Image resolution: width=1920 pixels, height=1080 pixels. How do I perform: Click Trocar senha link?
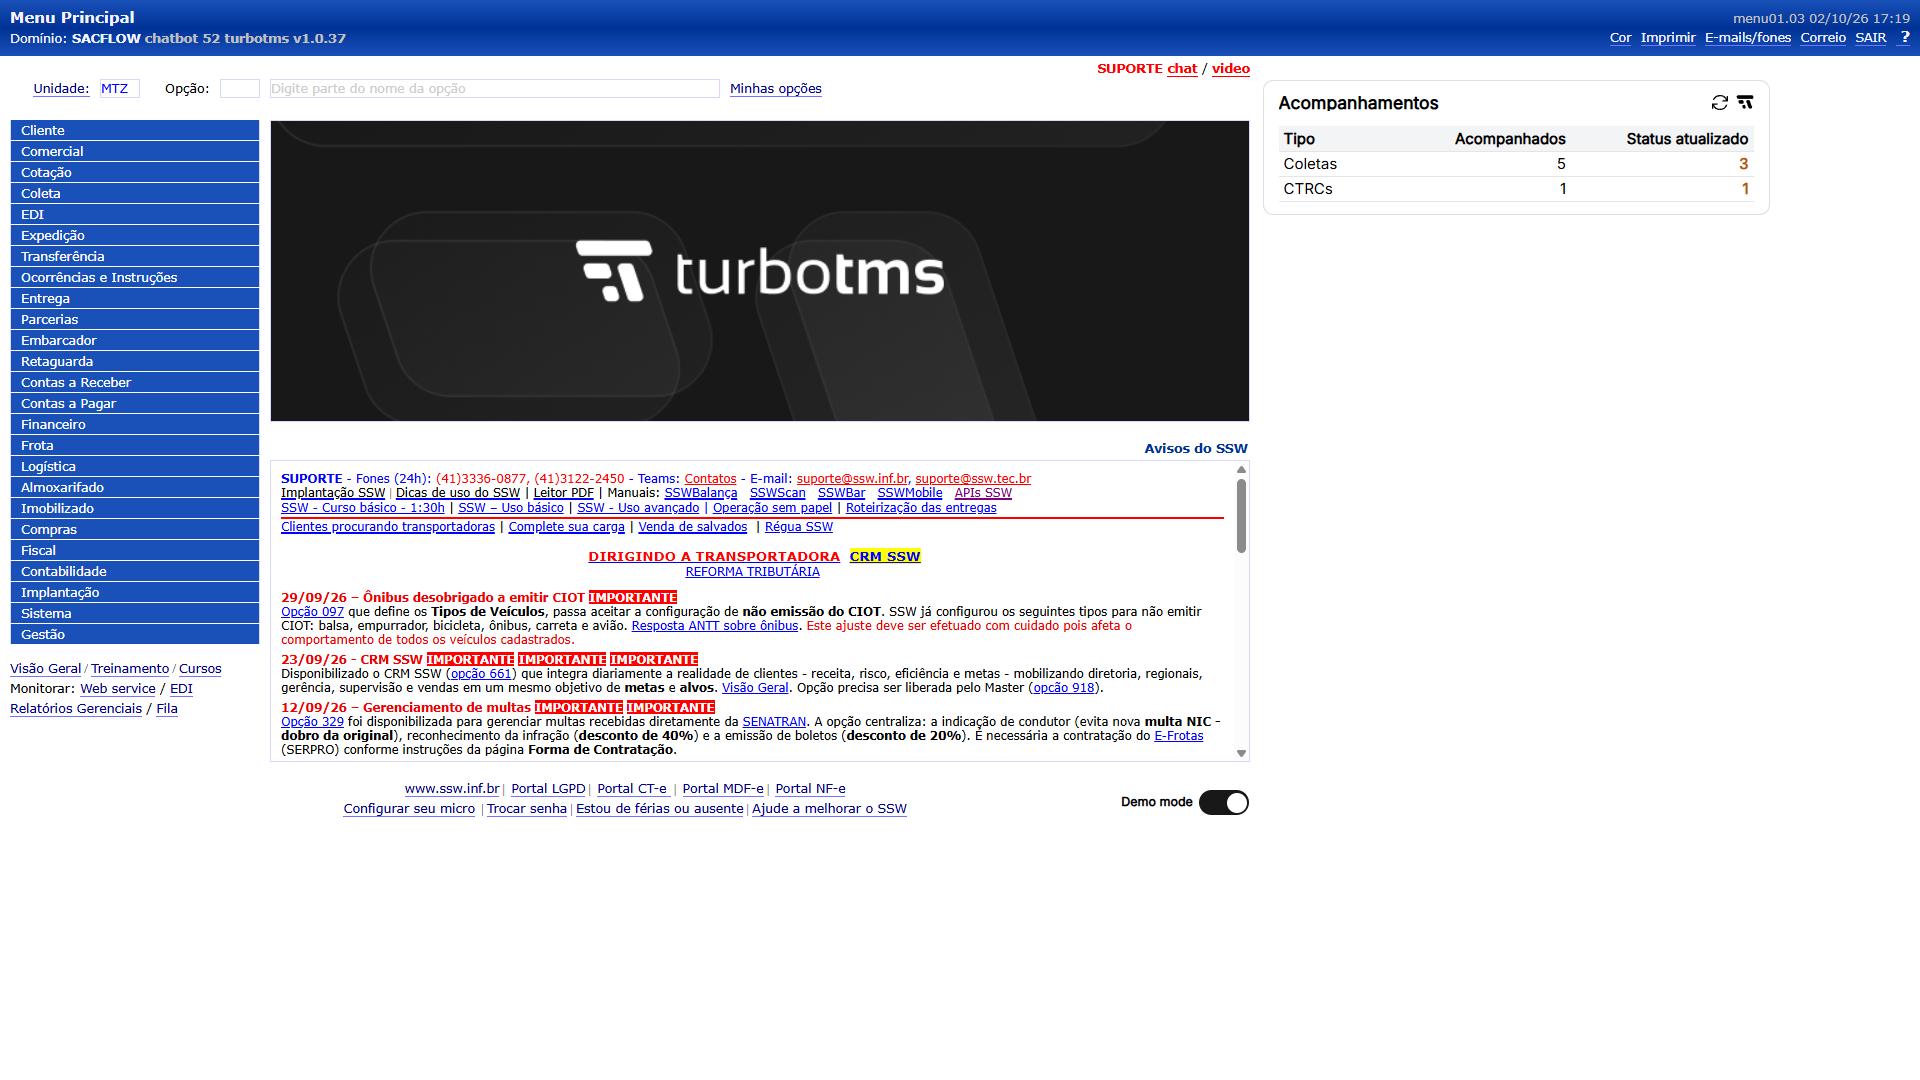(x=526, y=808)
